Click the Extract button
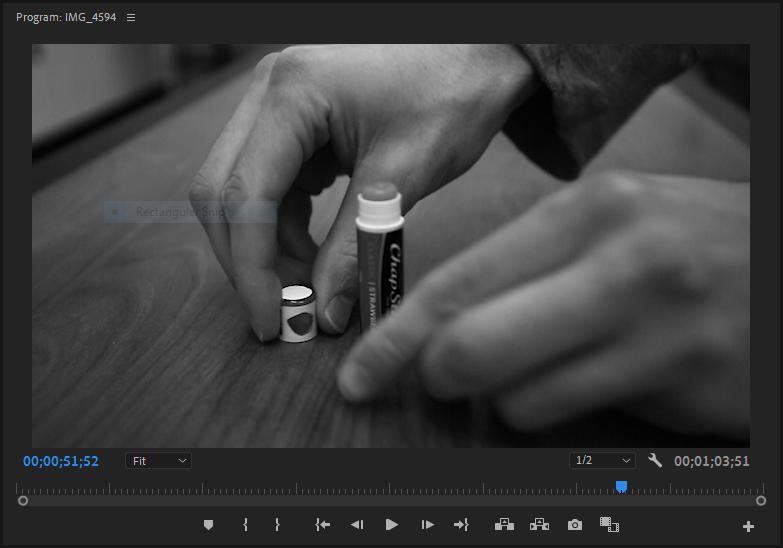Viewport: 783px width, 548px height. click(539, 525)
